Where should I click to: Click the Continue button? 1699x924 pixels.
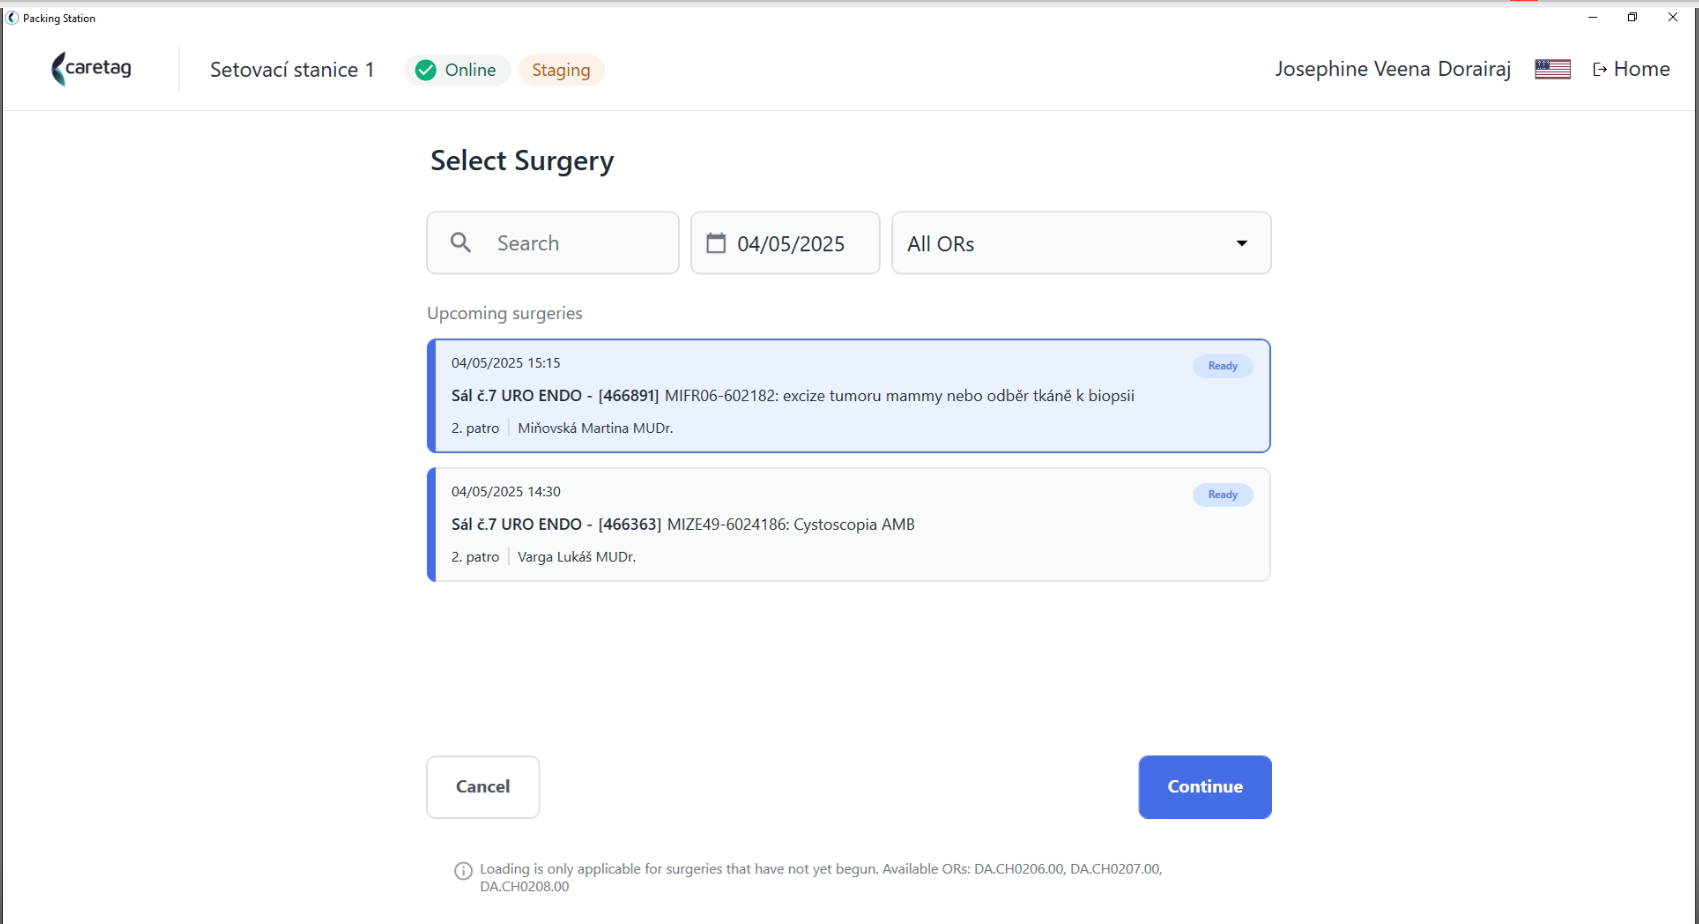[1205, 787]
